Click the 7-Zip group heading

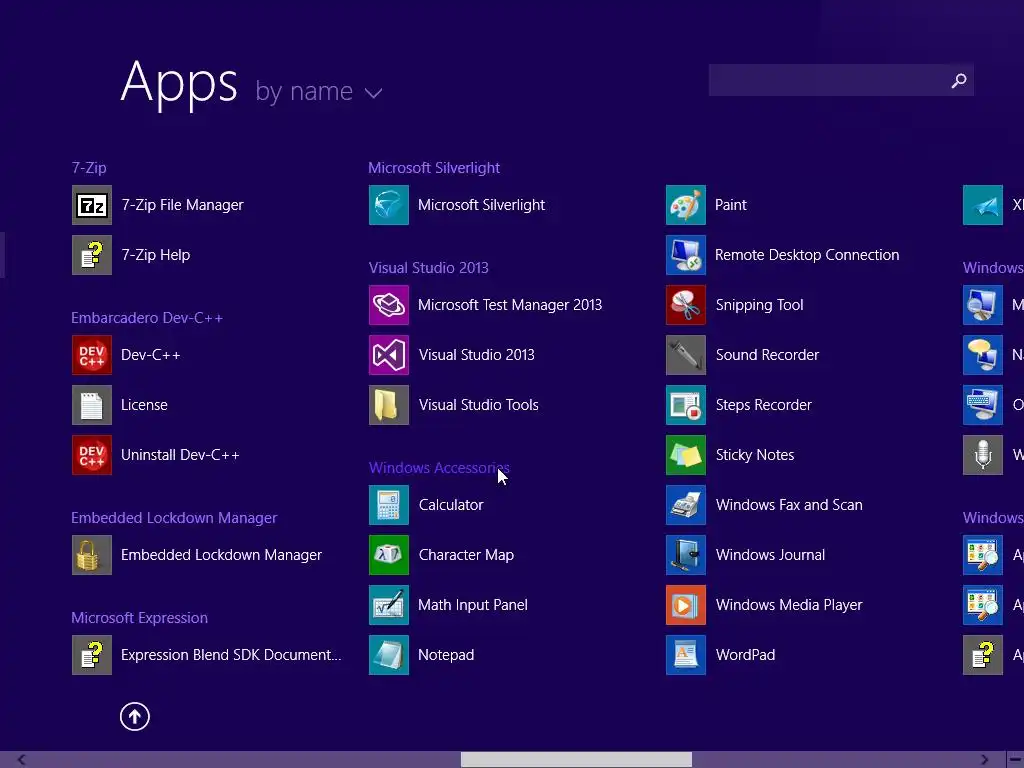coord(89,168)
